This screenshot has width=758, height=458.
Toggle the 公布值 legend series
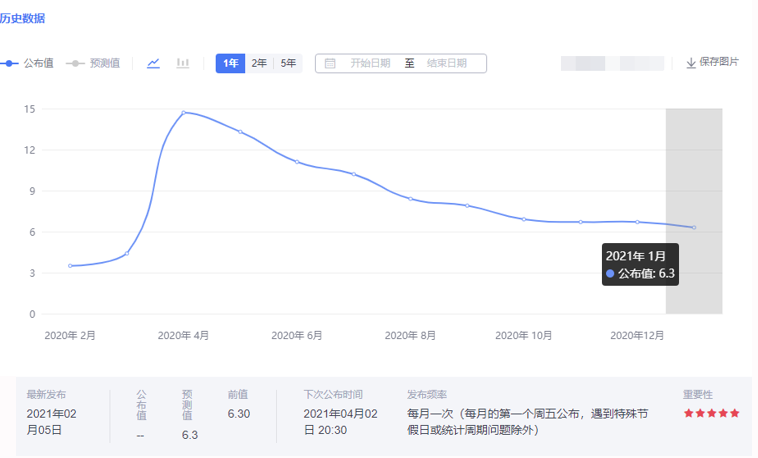click(x=27, y=63)
